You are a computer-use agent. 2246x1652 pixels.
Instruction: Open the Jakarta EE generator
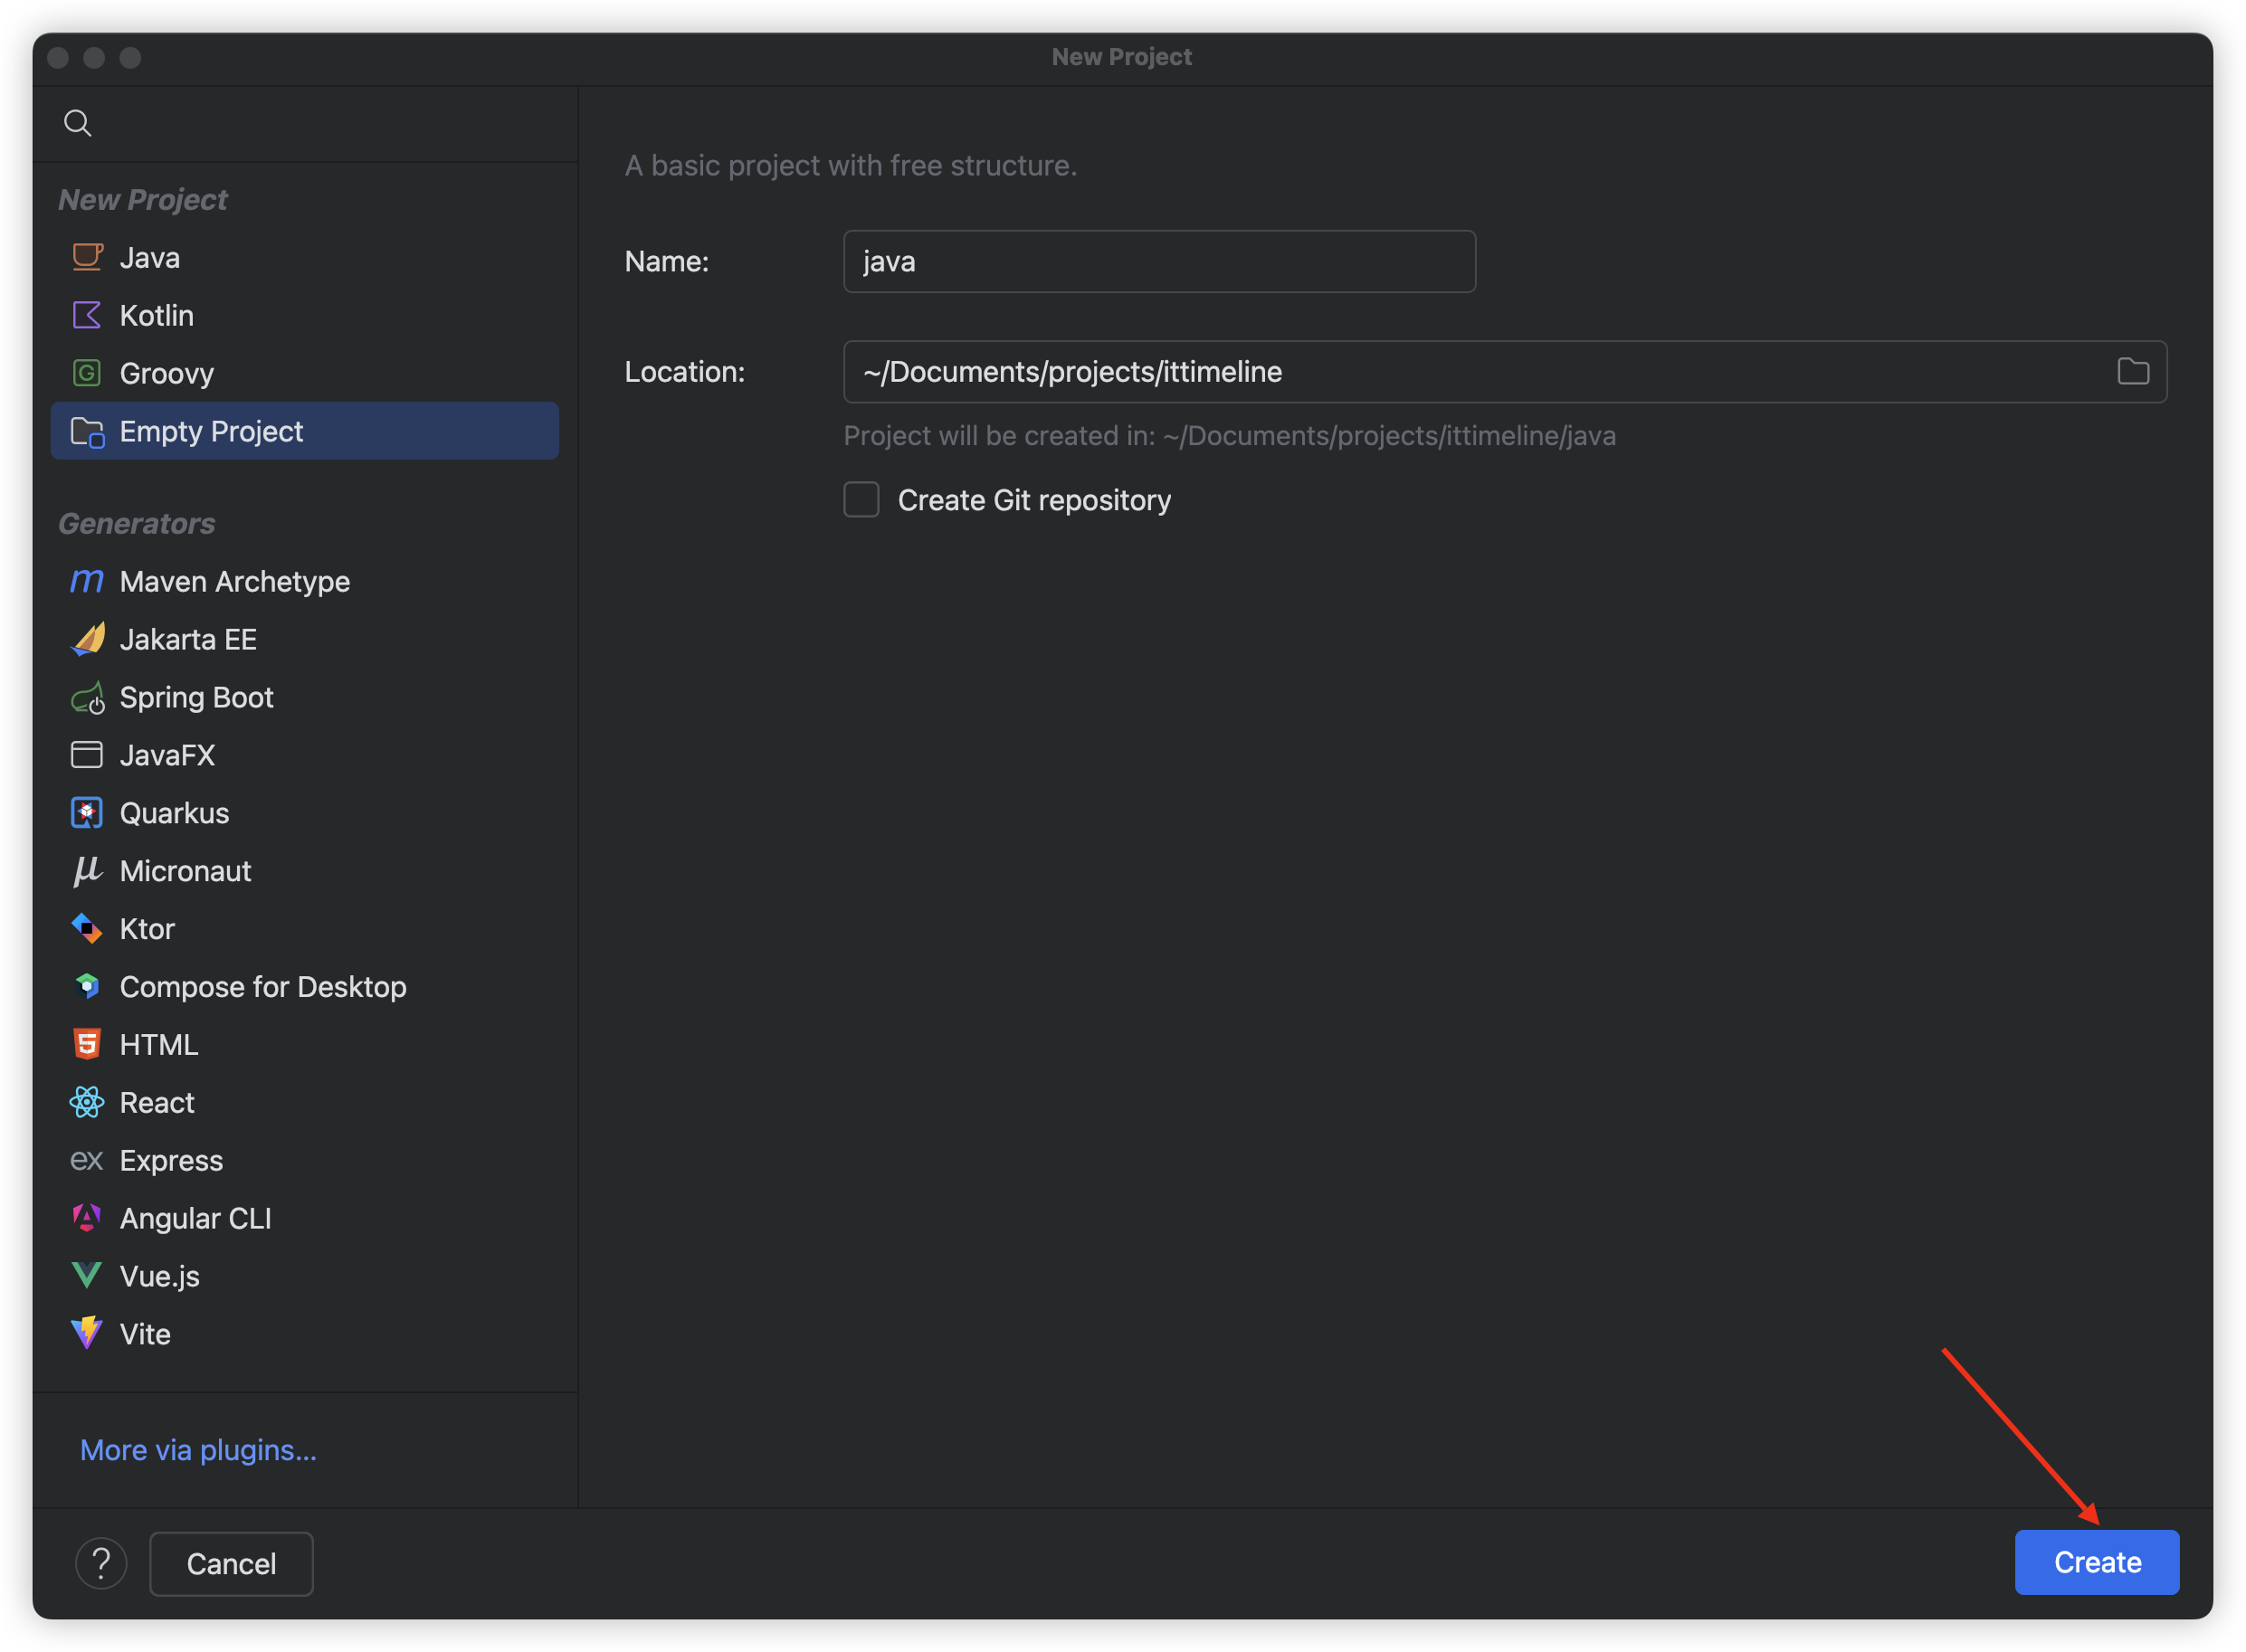[188, 640]
